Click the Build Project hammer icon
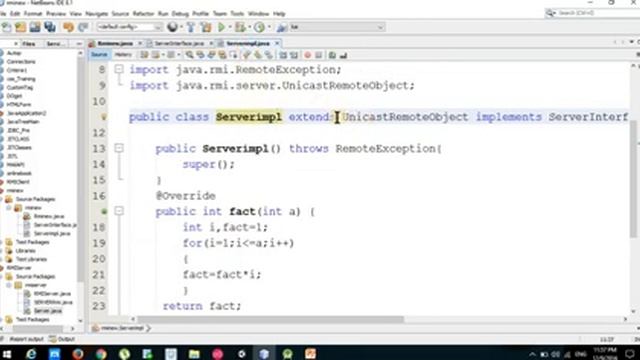640x360 pixels. [191, 27]
